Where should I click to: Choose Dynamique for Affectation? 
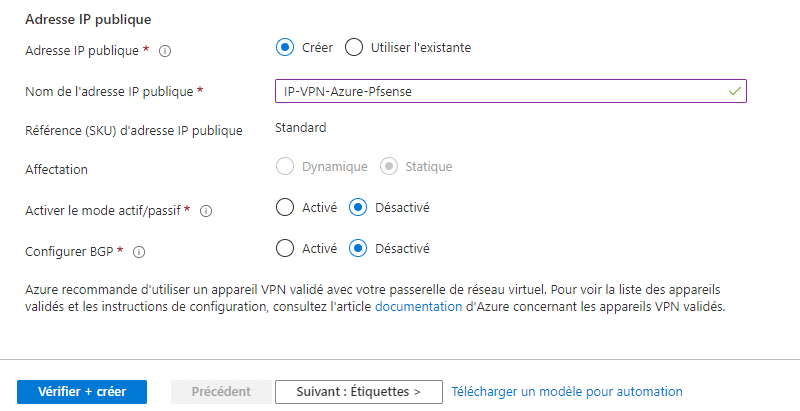[285, 167]
